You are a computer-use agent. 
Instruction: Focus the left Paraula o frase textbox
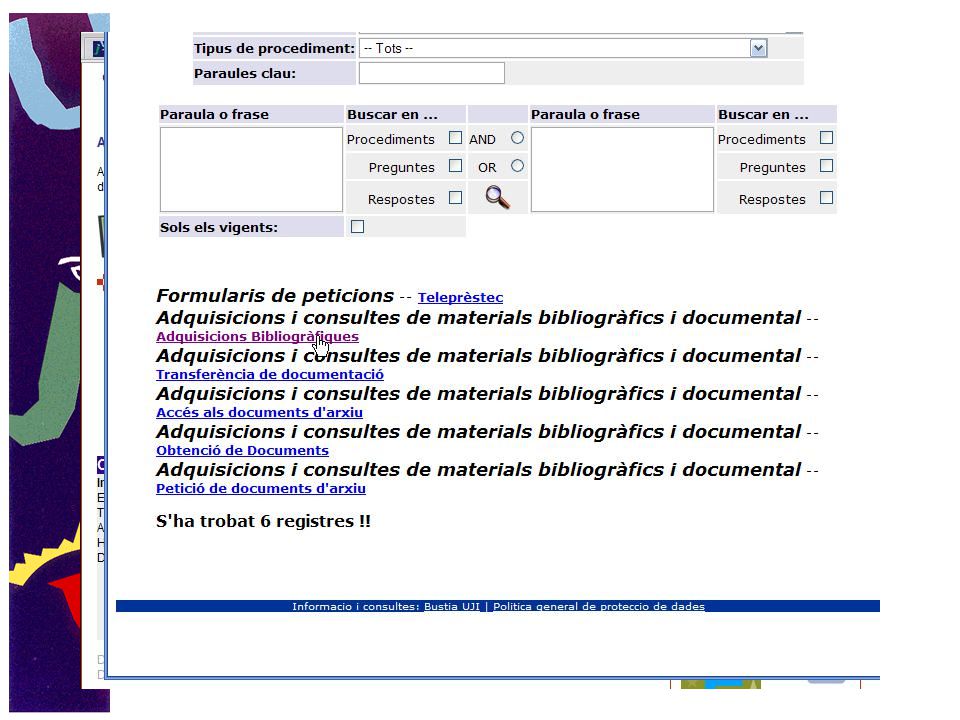click(251, 170)
